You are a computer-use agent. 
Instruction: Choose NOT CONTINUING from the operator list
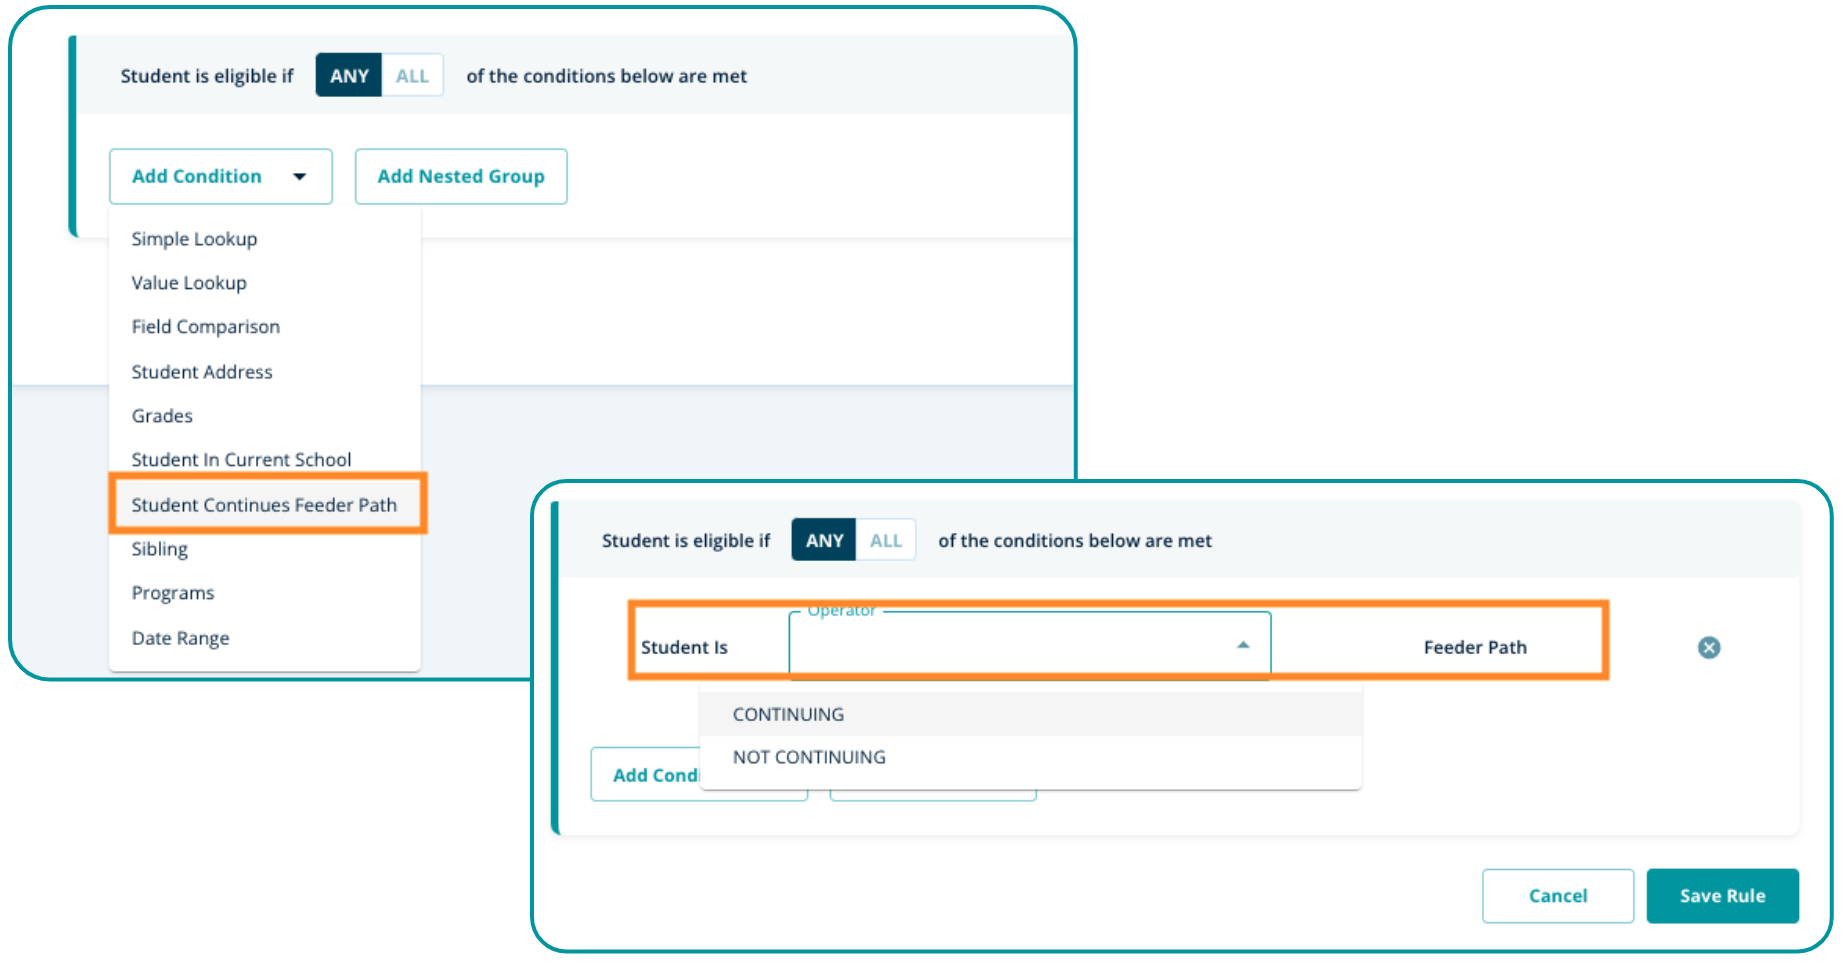coord(809,758)
